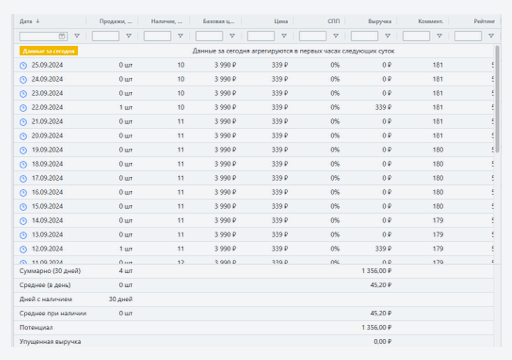Open filter funnel for Рейтинг column
The height and width of the screenshot is (360, 512).
point(491,36)
